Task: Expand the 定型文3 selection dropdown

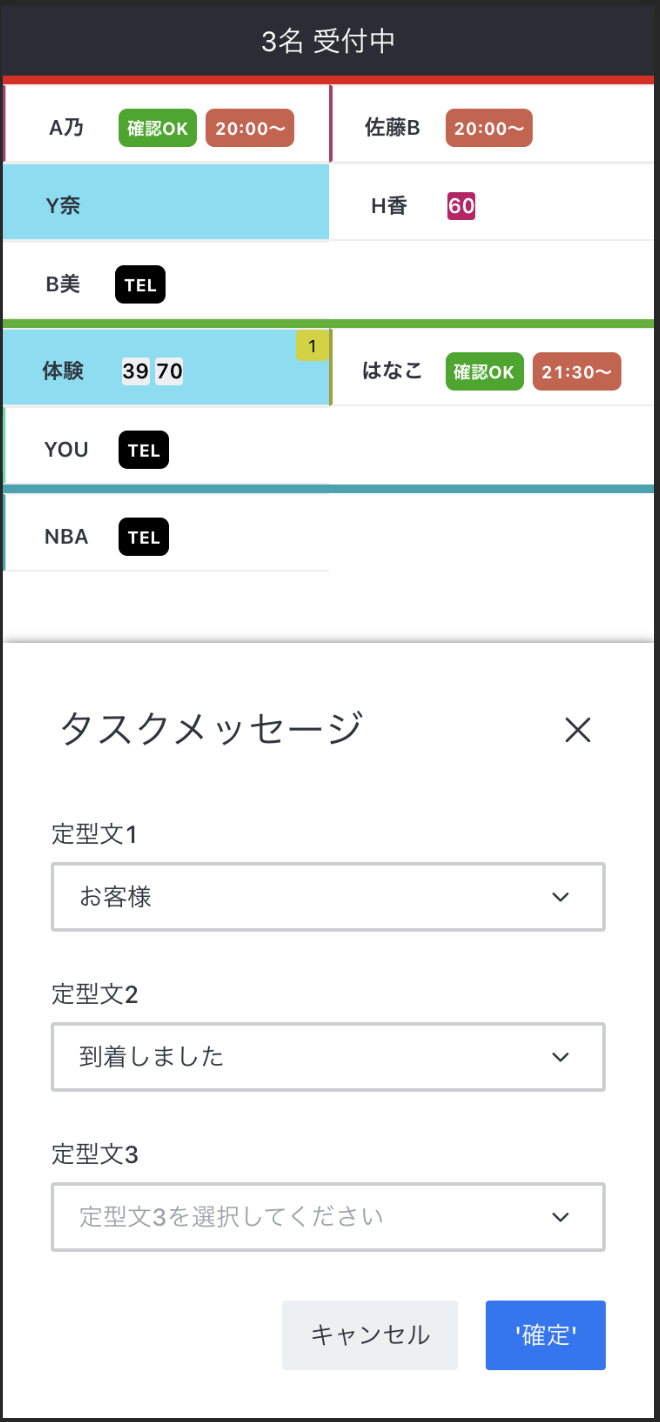Action: click(328, 1217)
